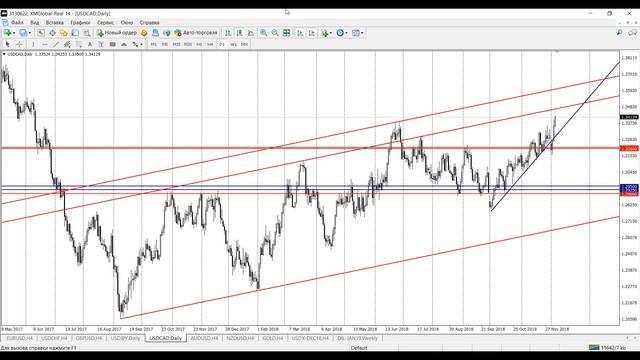
Task: Set timeframe to H1
Action: [x=199, y=44]
